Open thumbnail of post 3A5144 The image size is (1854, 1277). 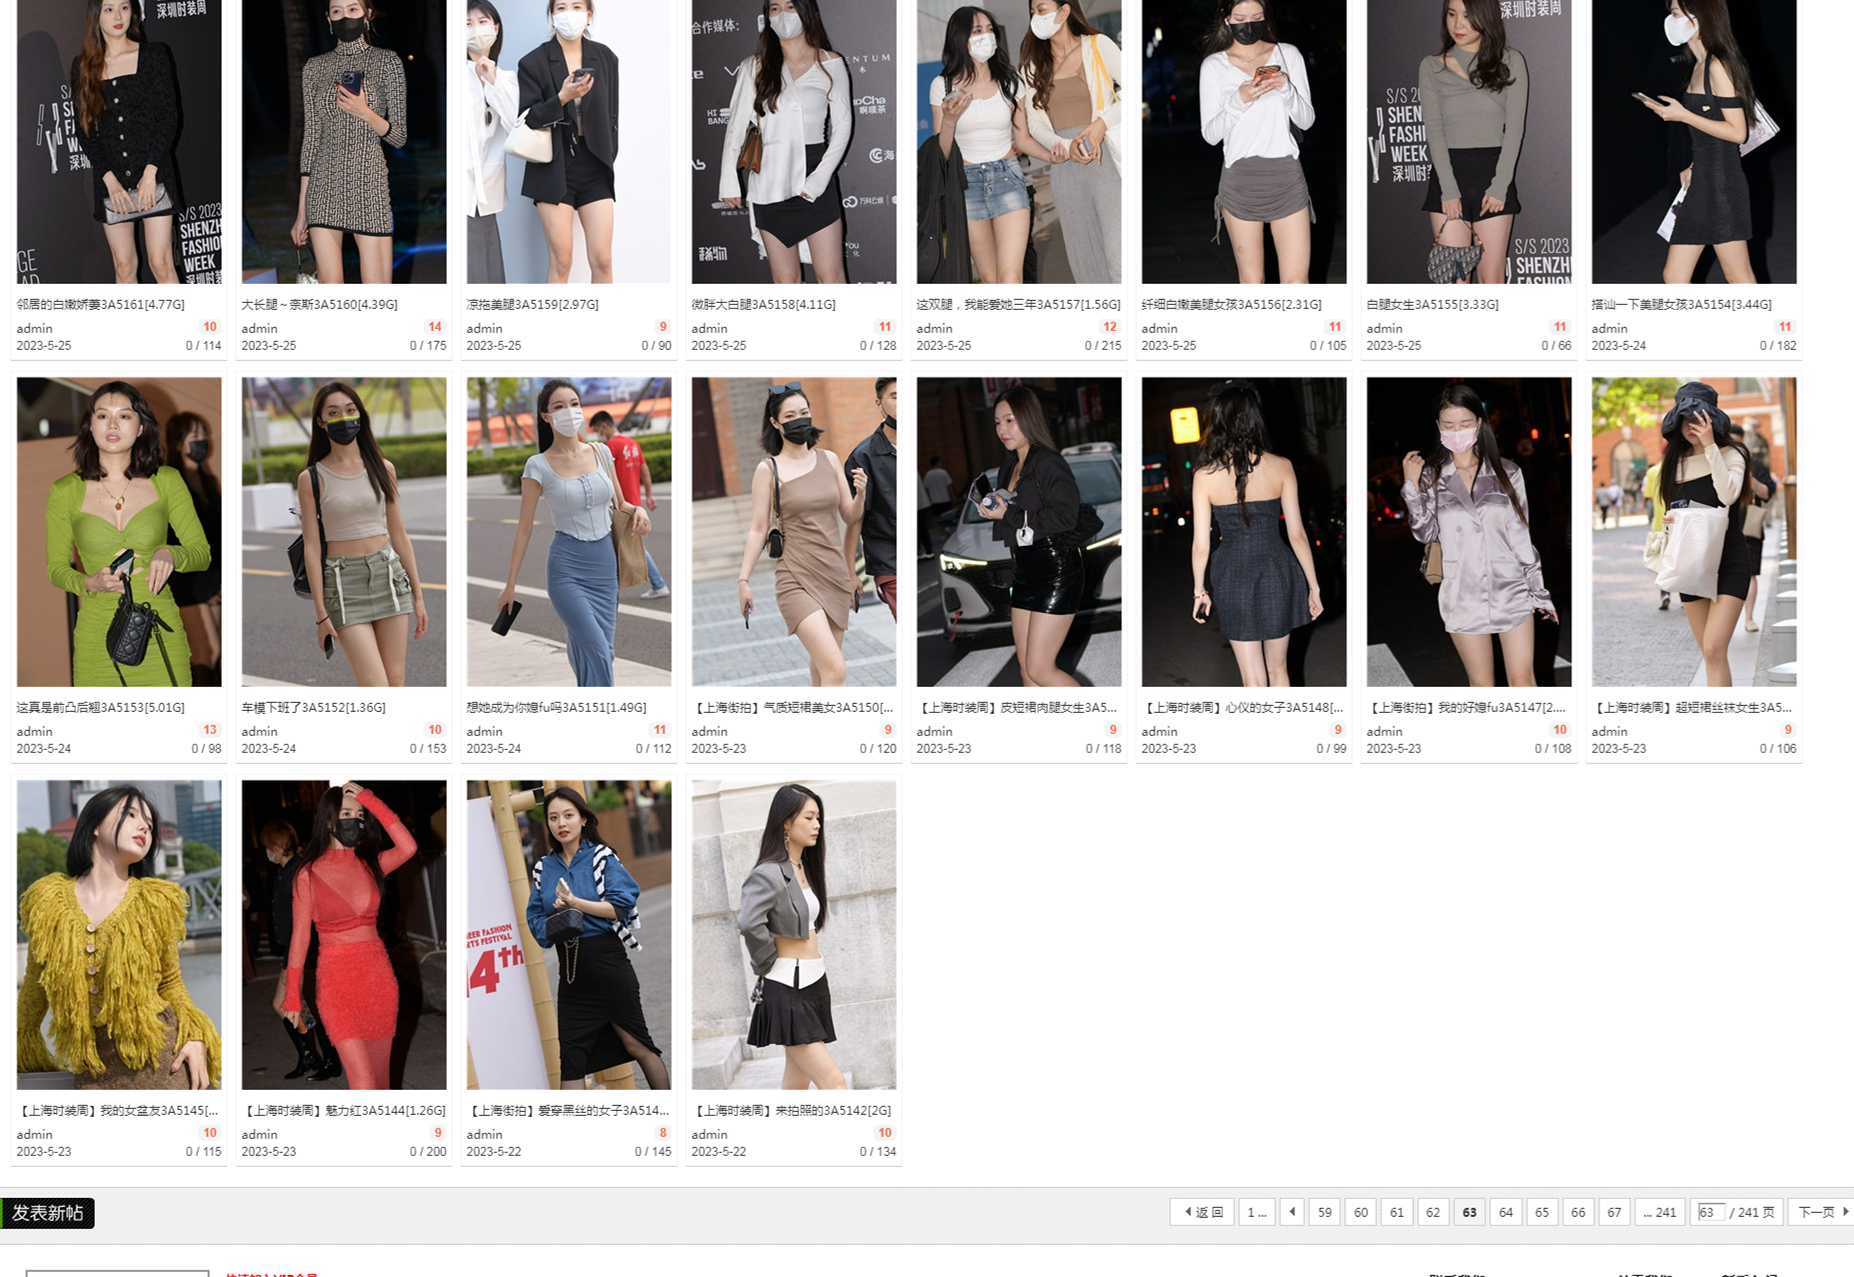pyautogui.click(x=344, y=935)
